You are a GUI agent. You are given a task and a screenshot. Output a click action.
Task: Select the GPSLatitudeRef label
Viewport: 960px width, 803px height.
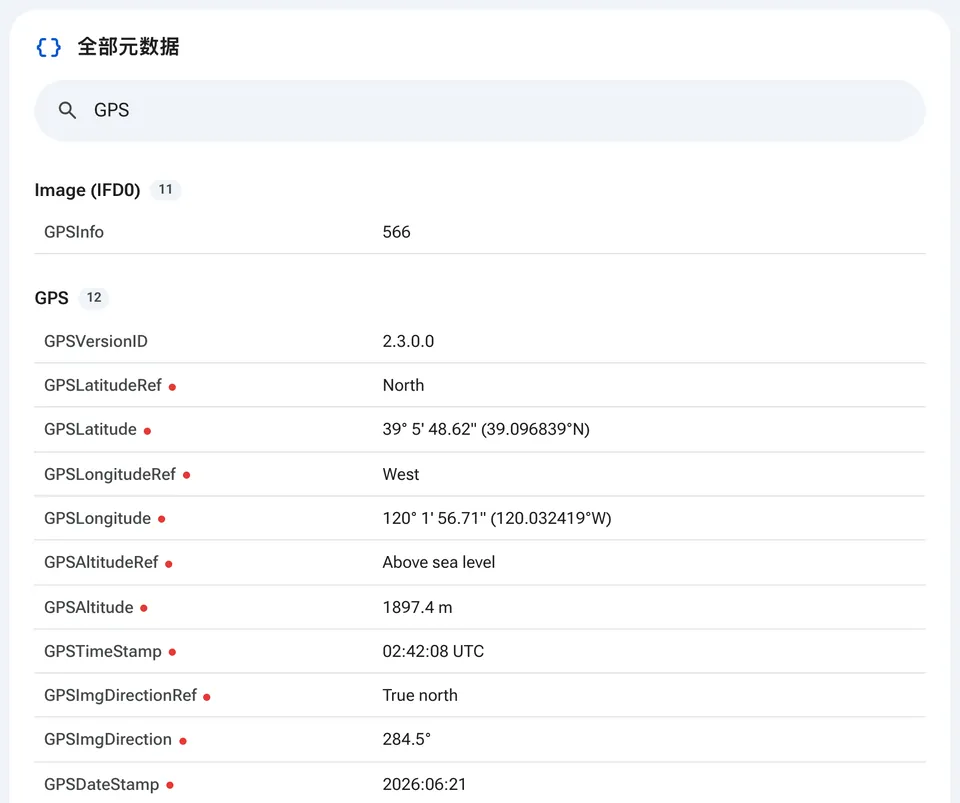103,385
